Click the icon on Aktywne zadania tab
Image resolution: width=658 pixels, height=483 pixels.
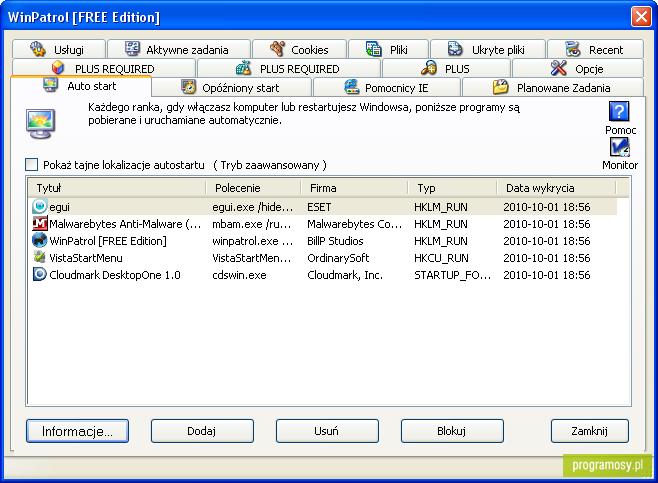(133, 49)
